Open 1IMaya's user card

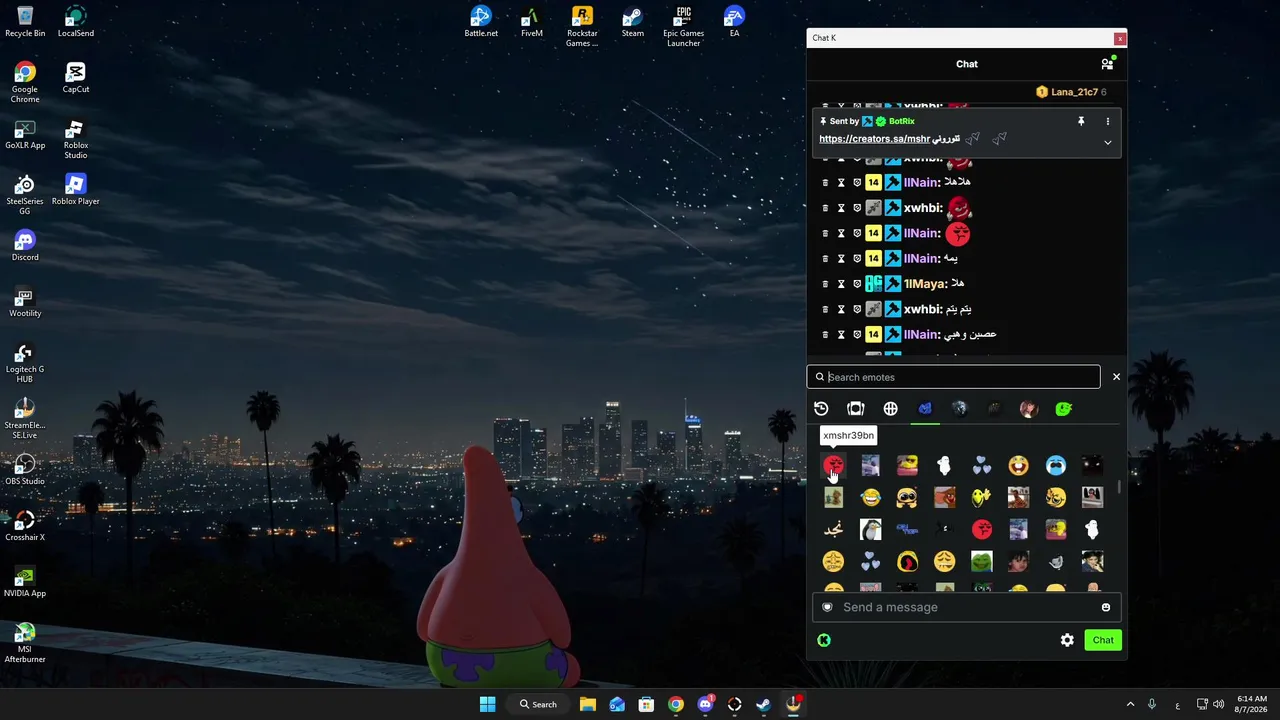(x=925, y=284)
